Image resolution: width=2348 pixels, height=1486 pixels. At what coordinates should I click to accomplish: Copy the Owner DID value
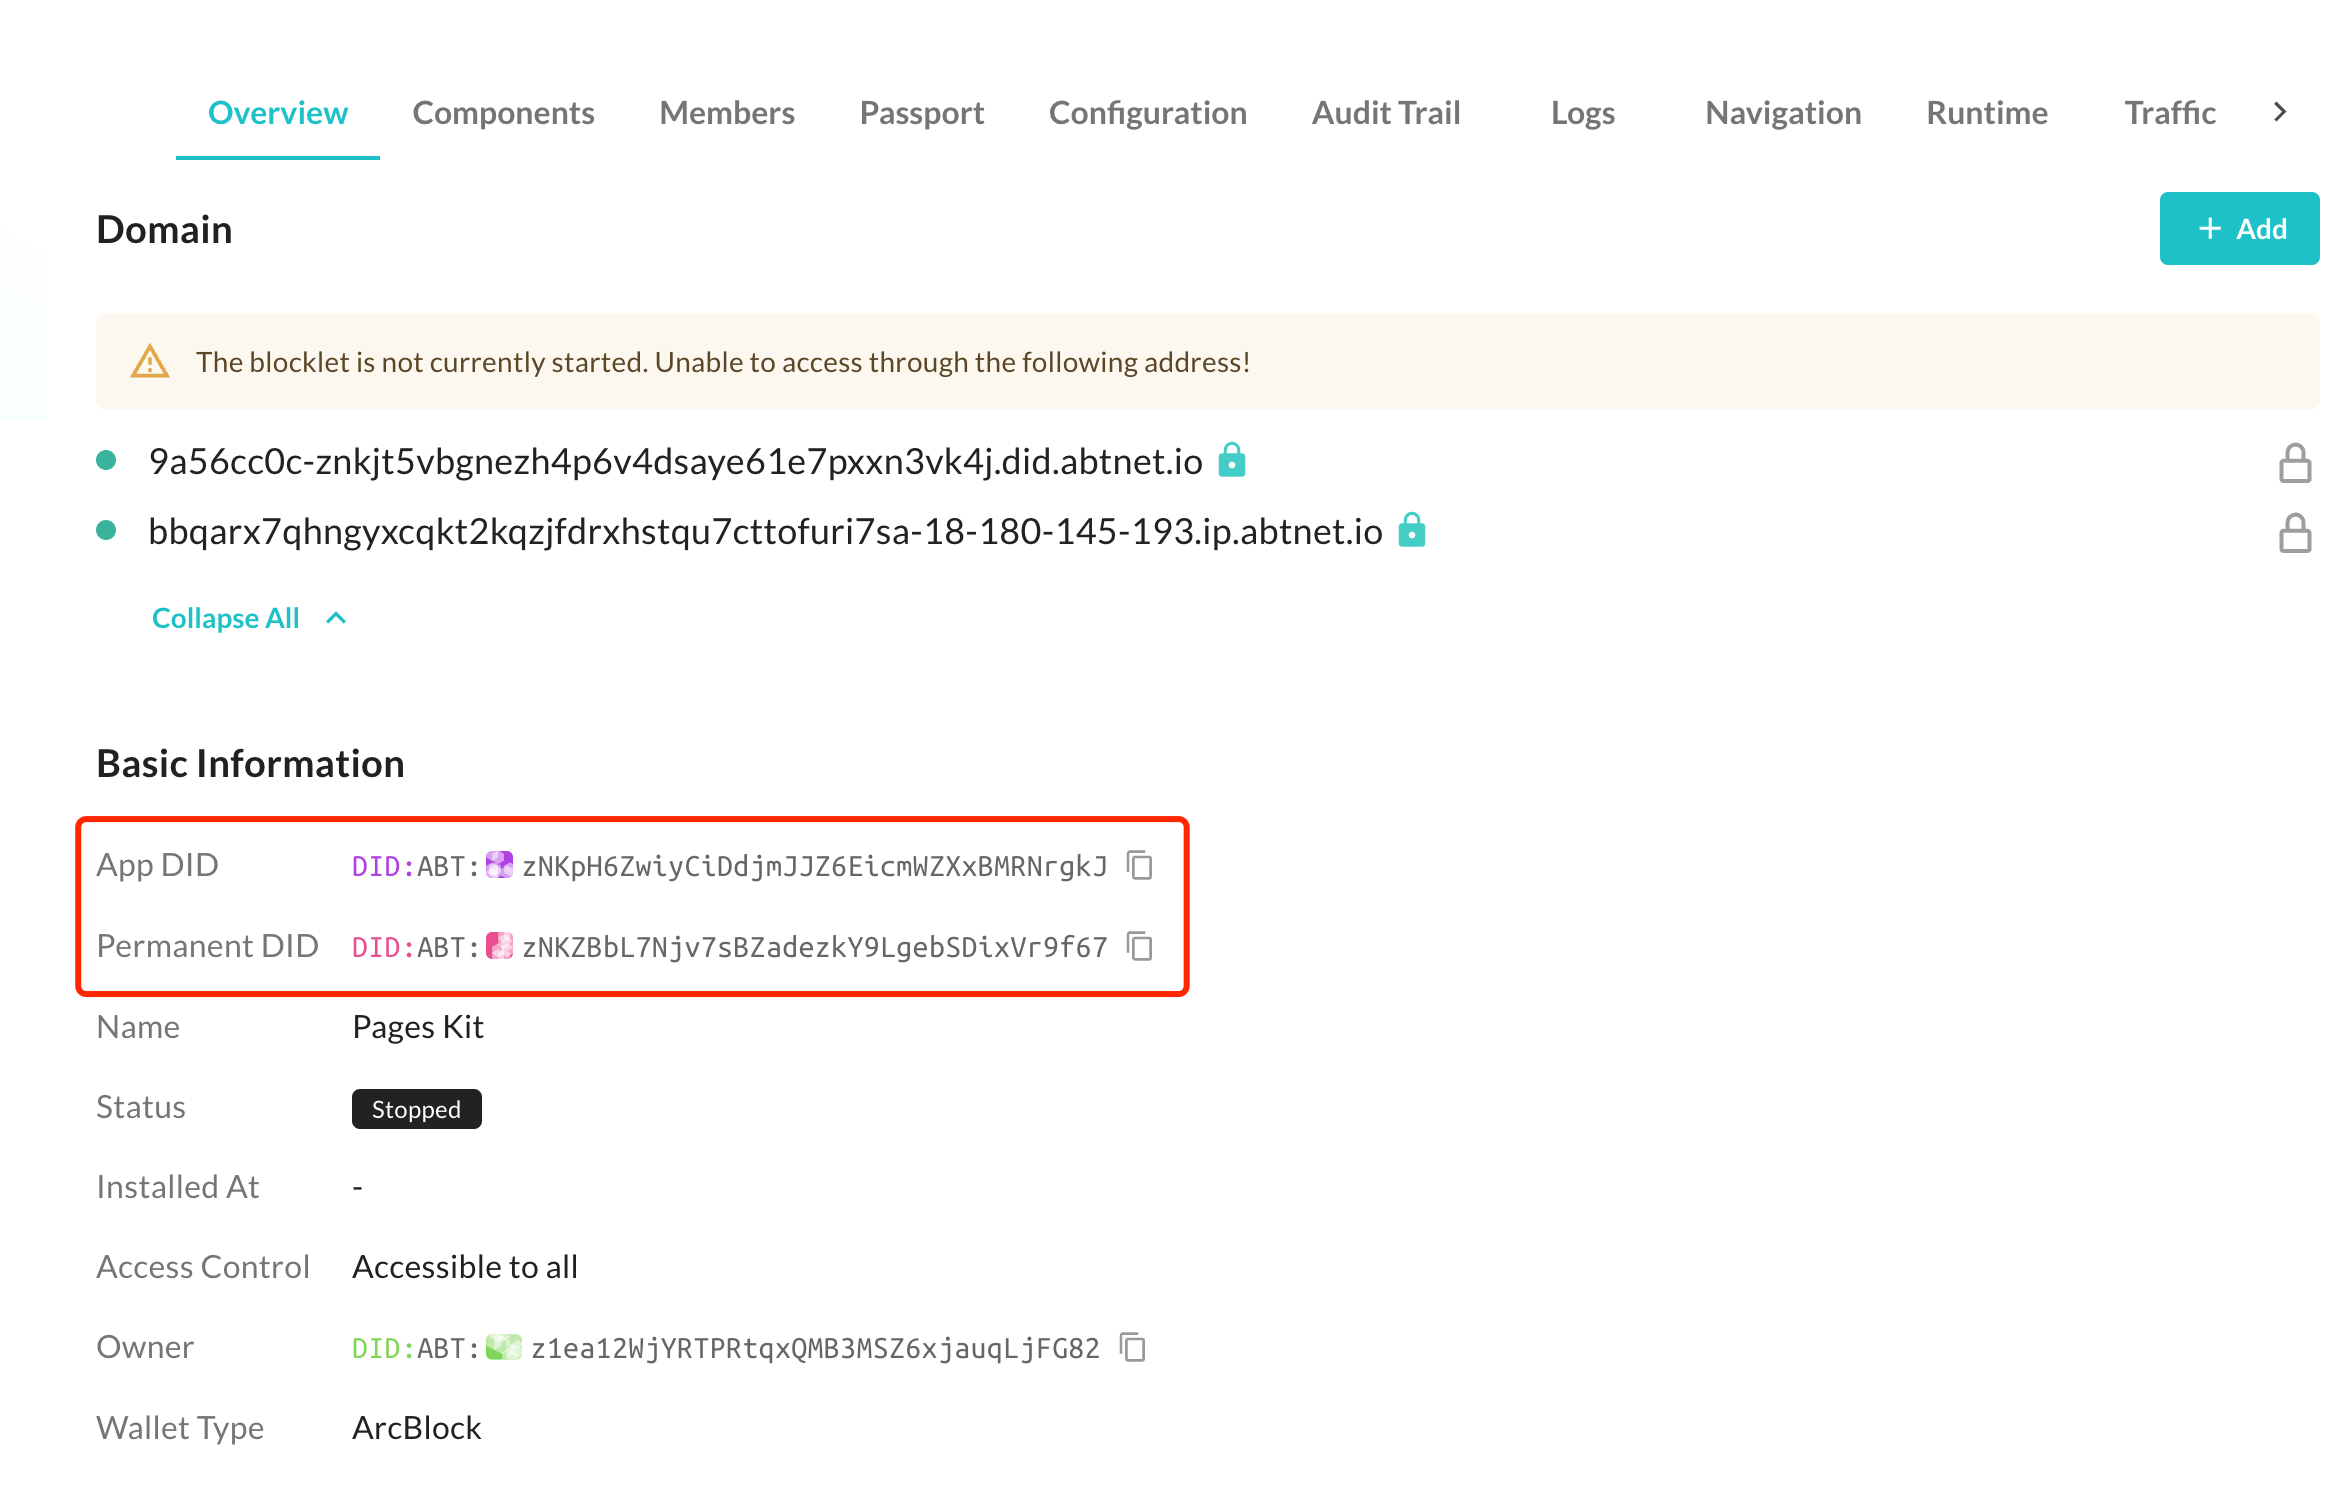tap(1133, 1347)
